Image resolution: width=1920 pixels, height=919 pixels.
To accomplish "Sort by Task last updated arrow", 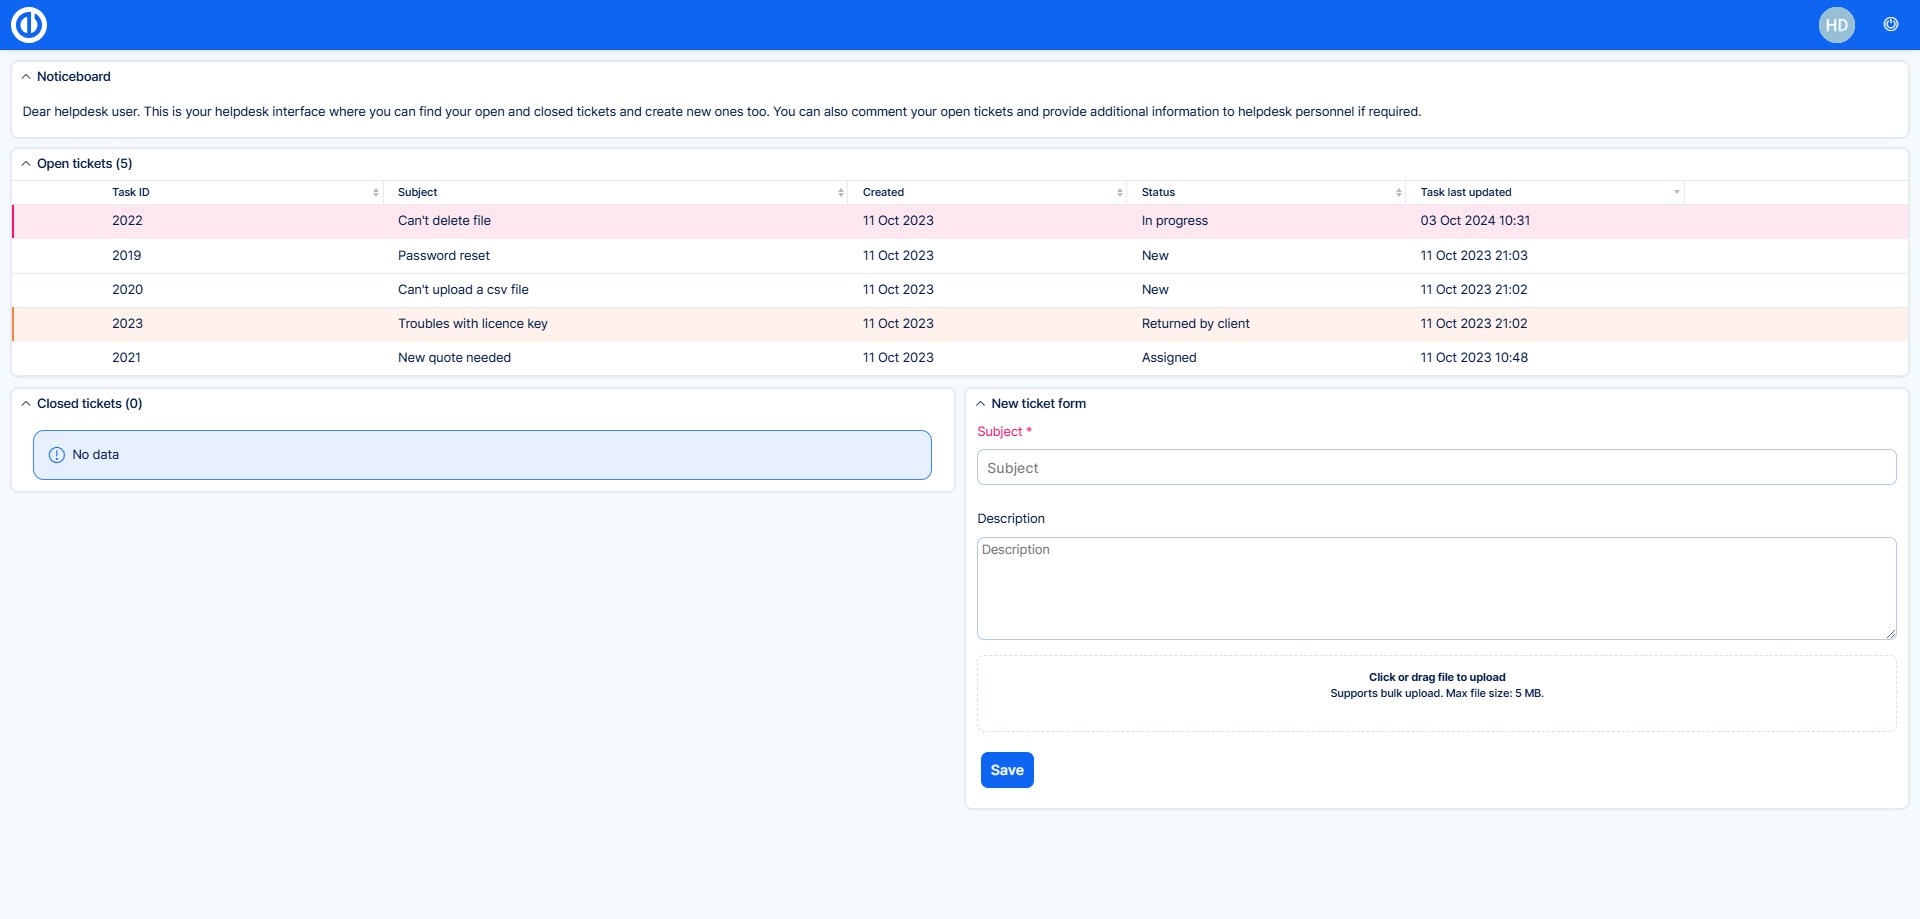I will (x=1676, y=192).
